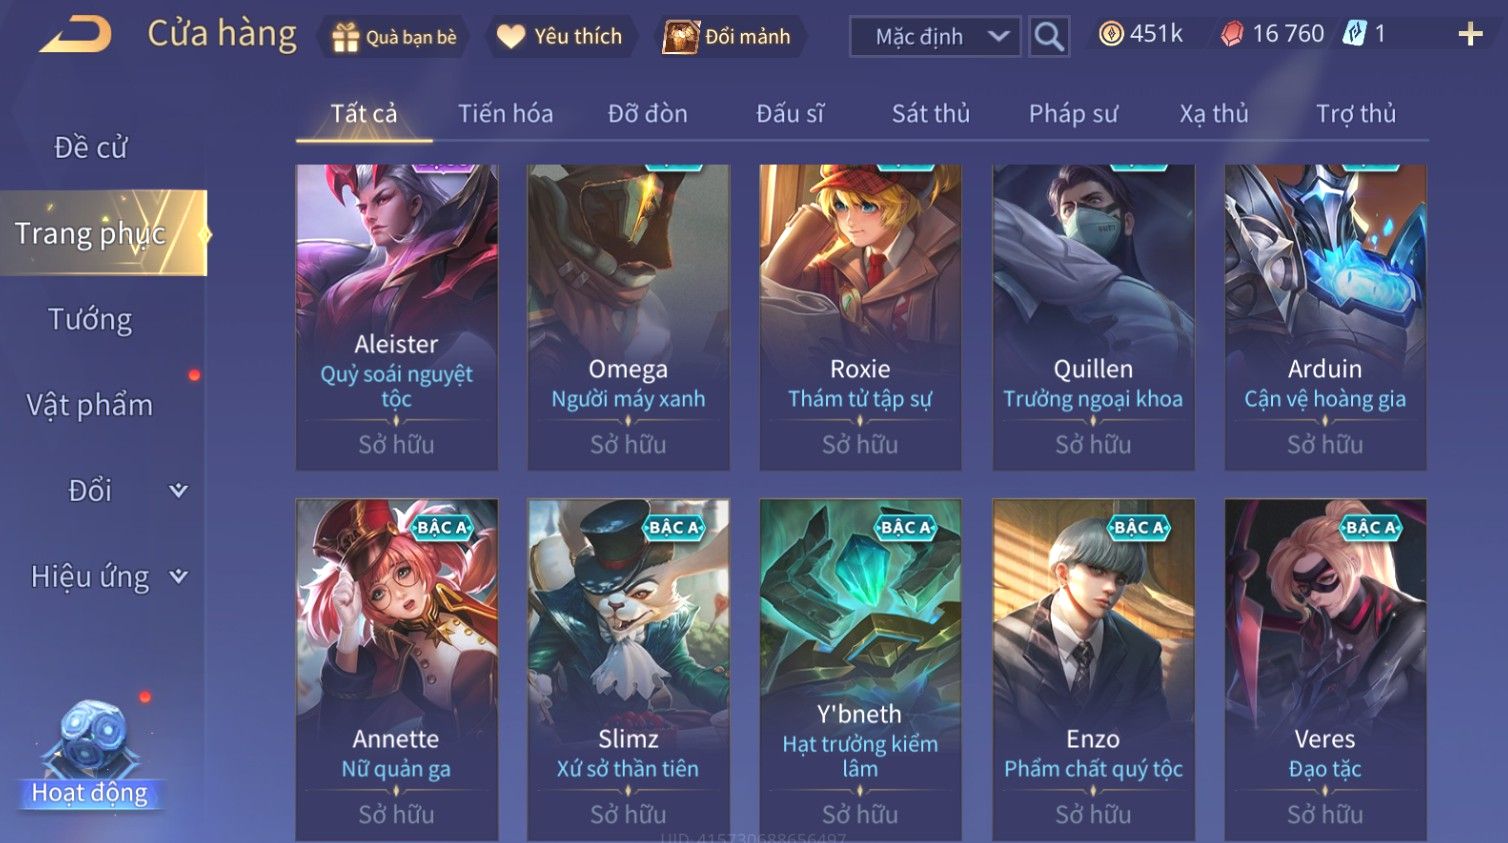Open the Roxie Thám tử tập sự skin

click(x=860, y=317)
